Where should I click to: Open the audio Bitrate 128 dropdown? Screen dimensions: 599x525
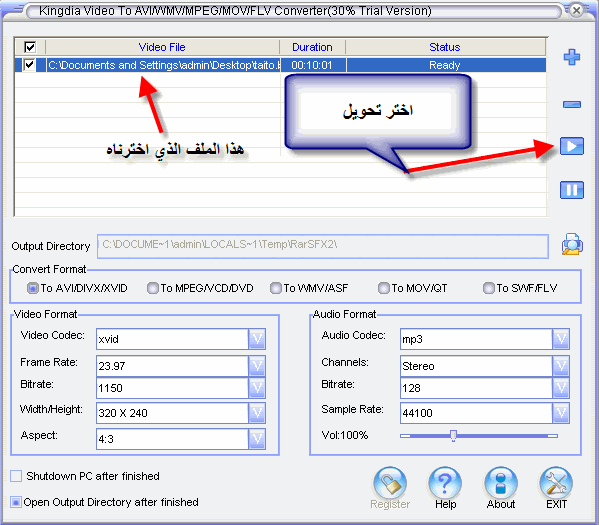tap(561, 388)
